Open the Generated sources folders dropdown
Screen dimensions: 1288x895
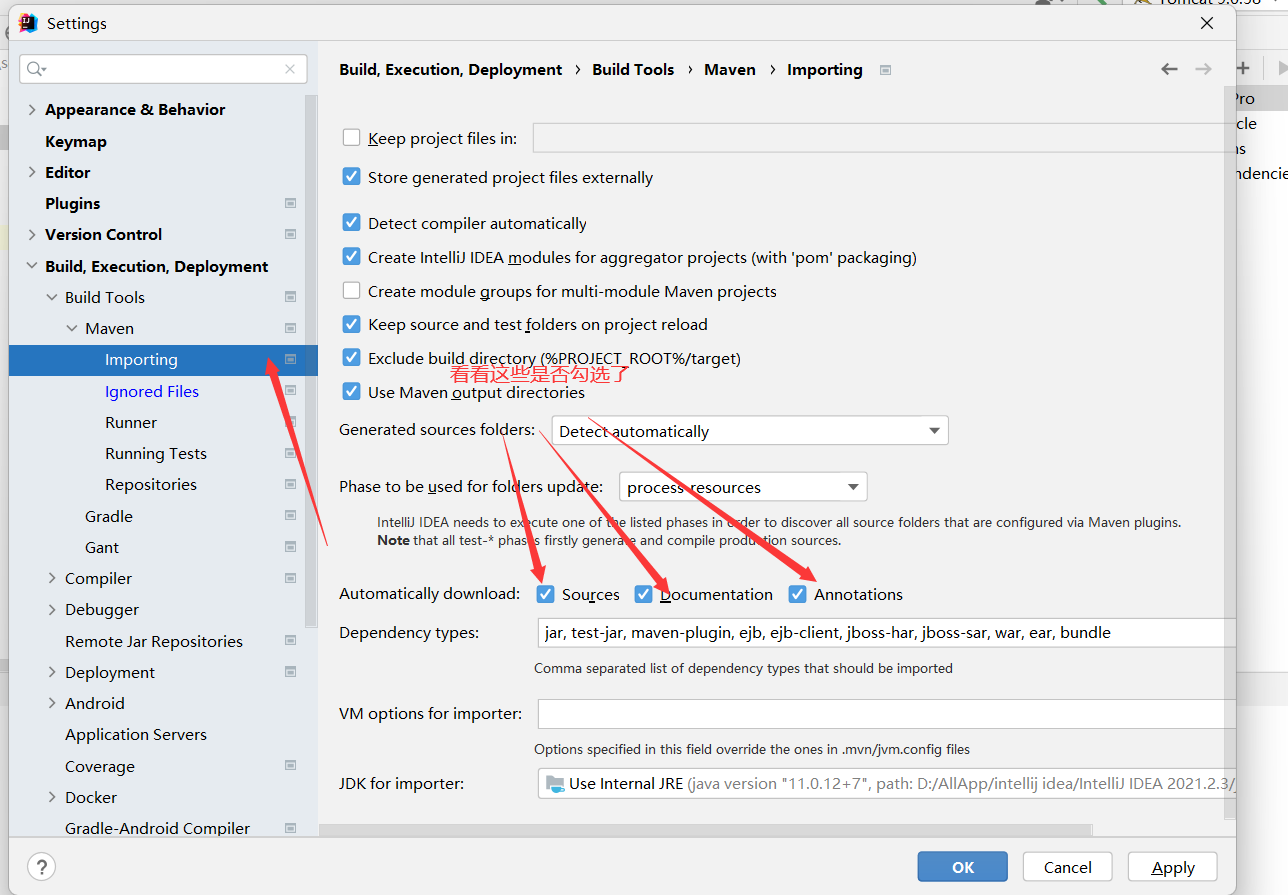point(750,431)
